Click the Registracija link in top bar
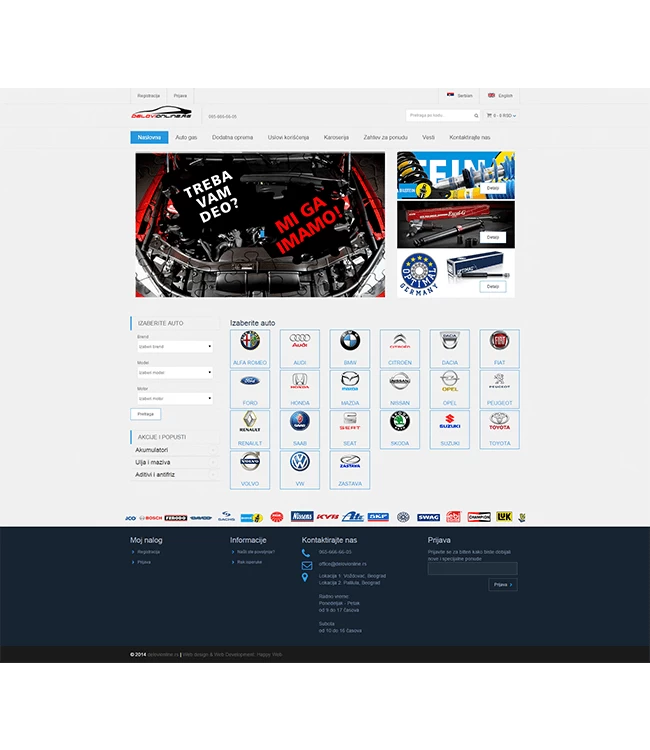 tap(149, 96)
